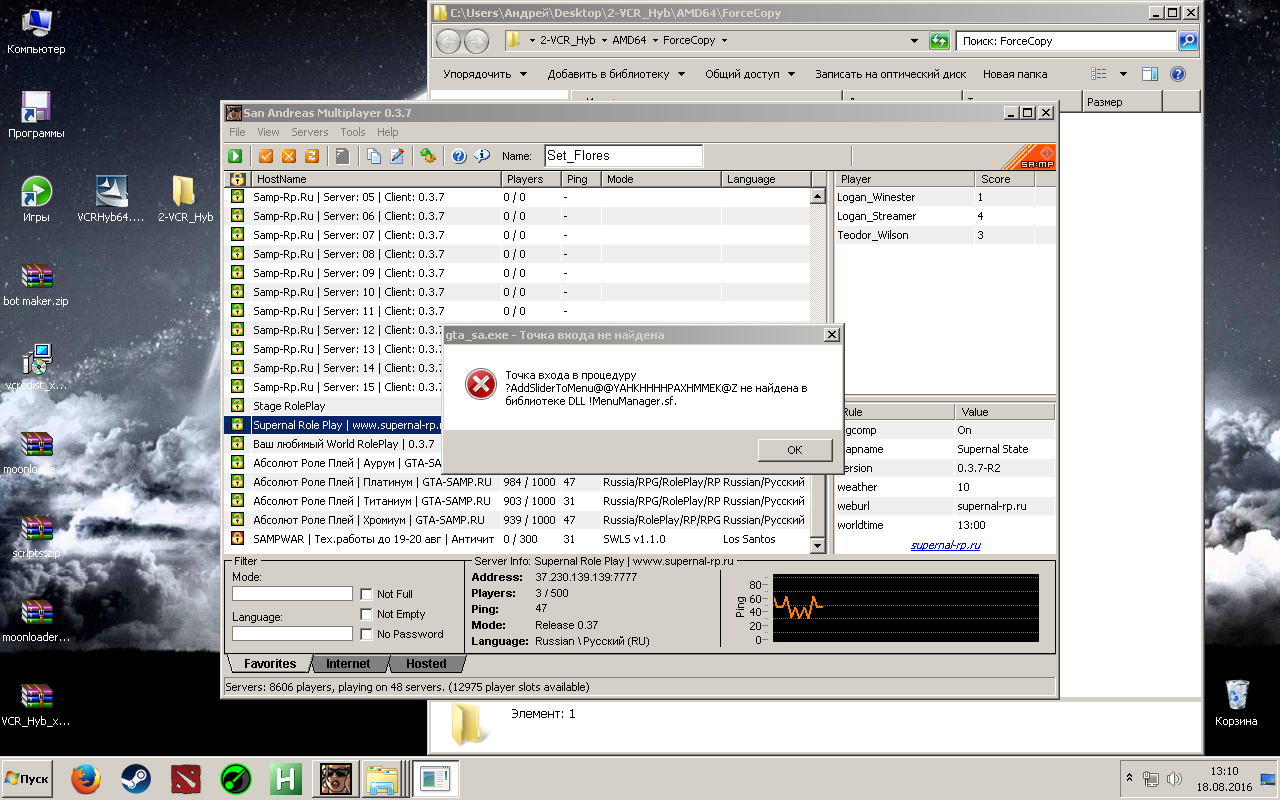The image size is (1280, 800).
Task: Click the server list scrollbar down arrow
Action: pyautogui.click(x=817, y=545)
